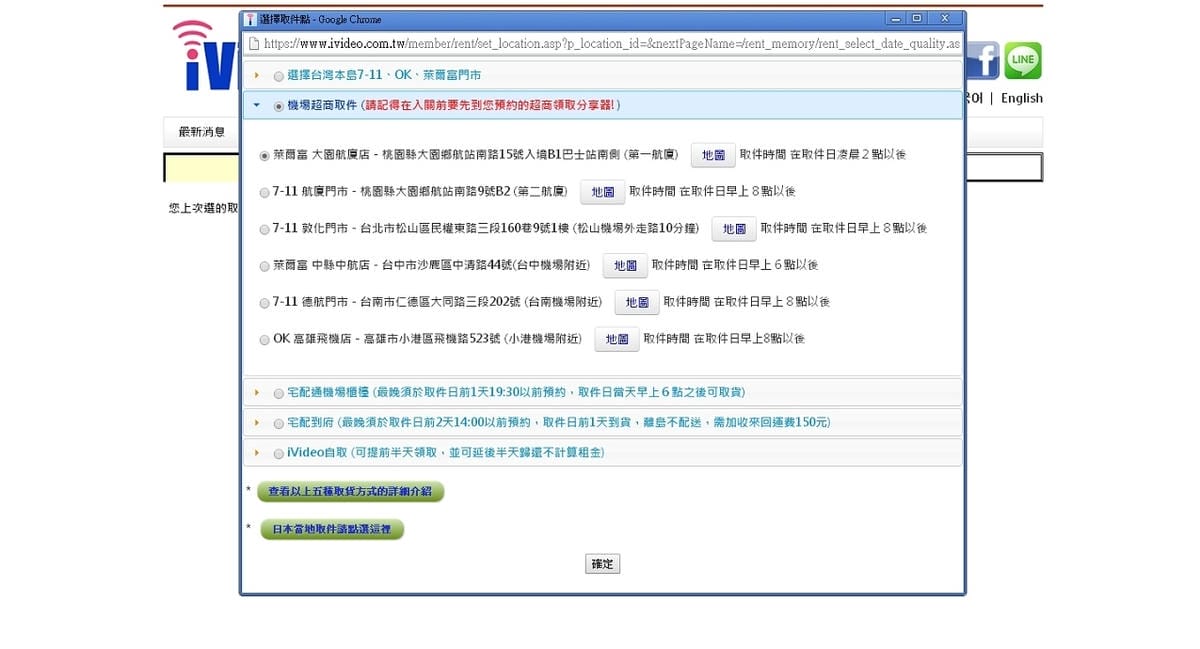Select the iVideo自取 radio button
Image resolution: width=1200 pixels, height=649 pixels.
pos(278,453)
